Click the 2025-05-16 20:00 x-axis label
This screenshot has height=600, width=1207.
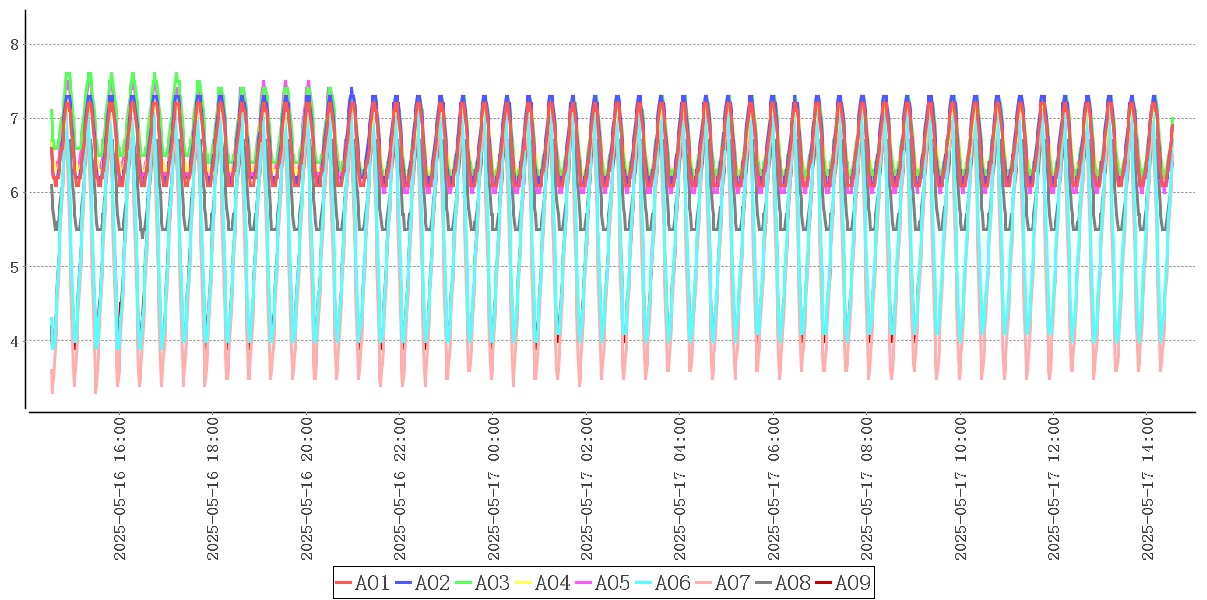(307, 489)
